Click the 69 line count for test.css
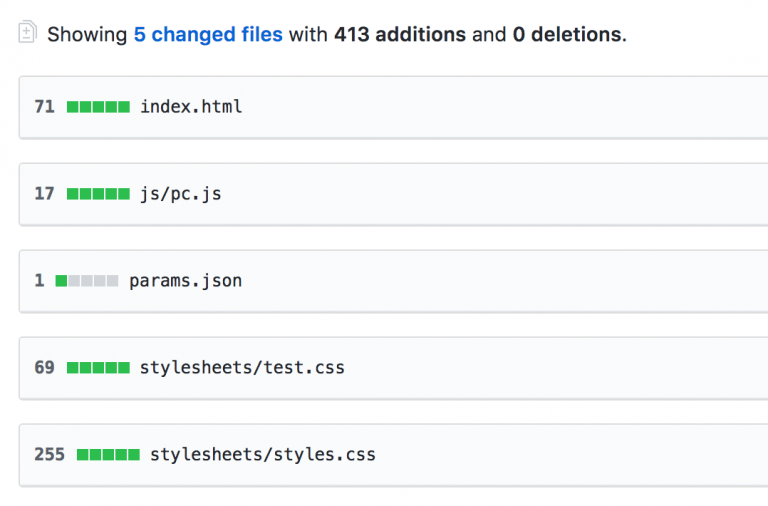The width and height of the screenshot is (768, 506). 44,367
